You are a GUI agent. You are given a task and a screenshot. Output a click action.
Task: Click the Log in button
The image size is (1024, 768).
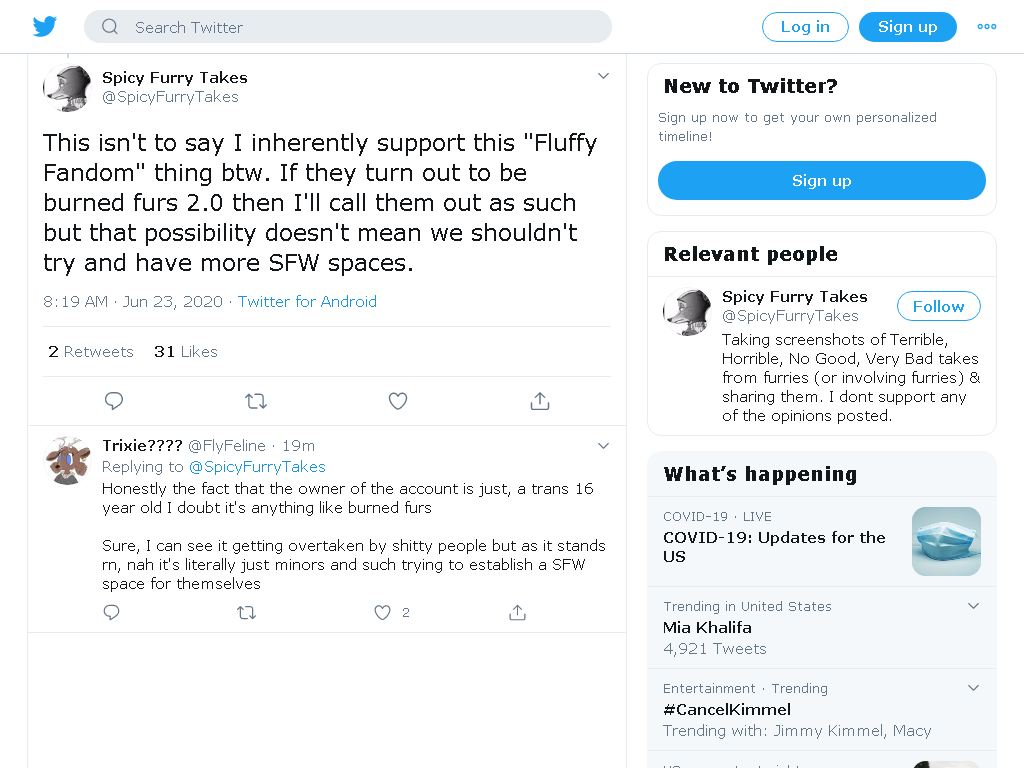(x=805, y=27)
